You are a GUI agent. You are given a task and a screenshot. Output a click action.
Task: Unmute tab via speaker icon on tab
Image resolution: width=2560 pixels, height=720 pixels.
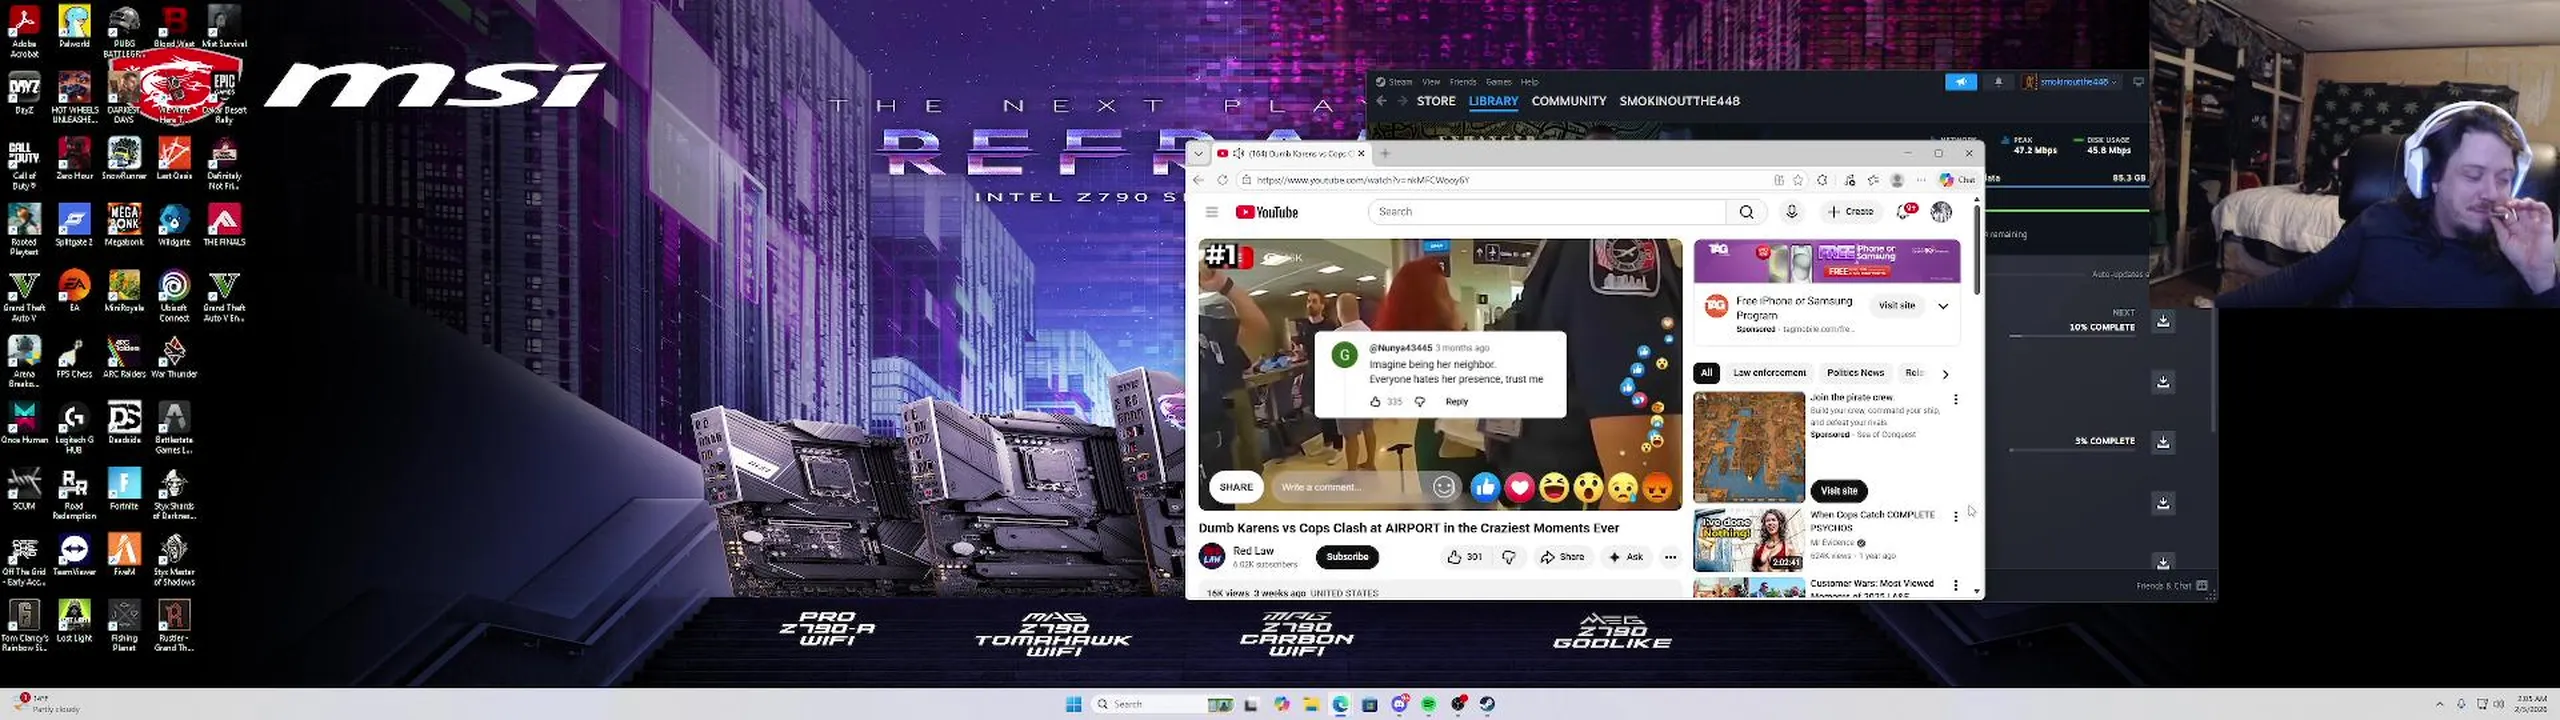coord(1239,153)
